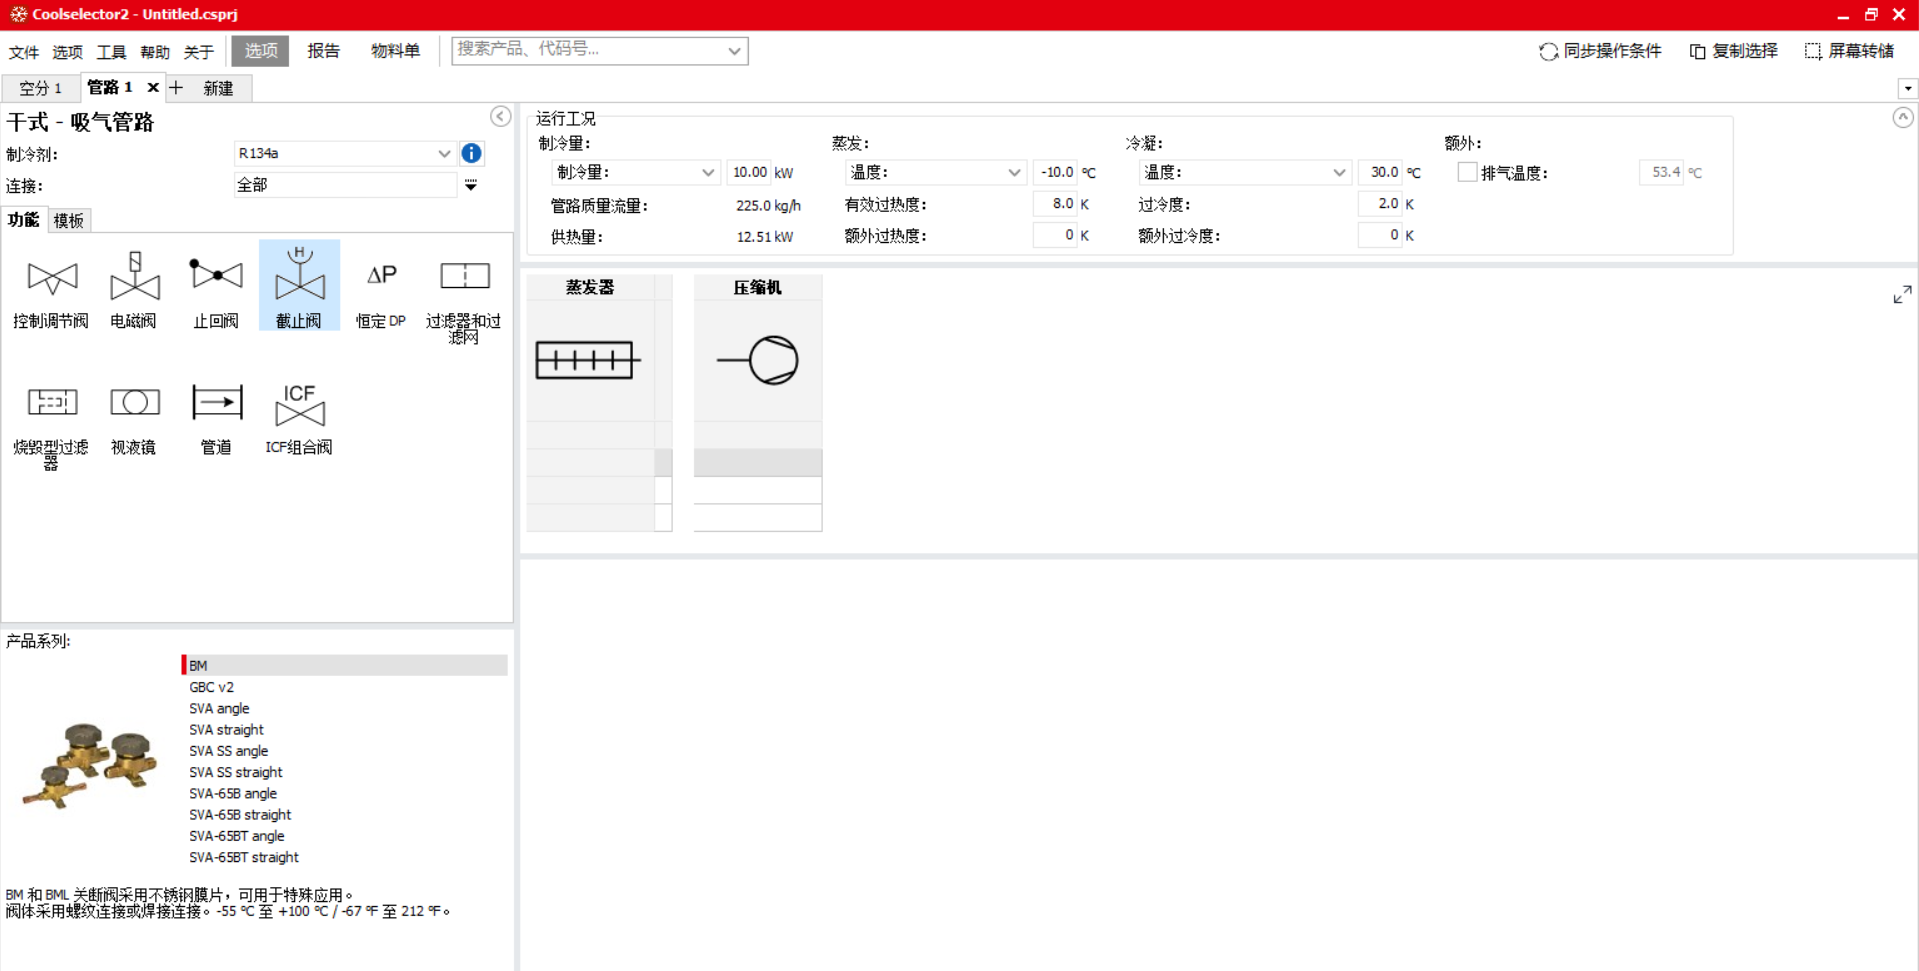Image resolution: width=1919 pixels, height=971 pixels.
Task: Collapse the 运行工况 operating conditions panel
Action: click(x=1903, y=117)
